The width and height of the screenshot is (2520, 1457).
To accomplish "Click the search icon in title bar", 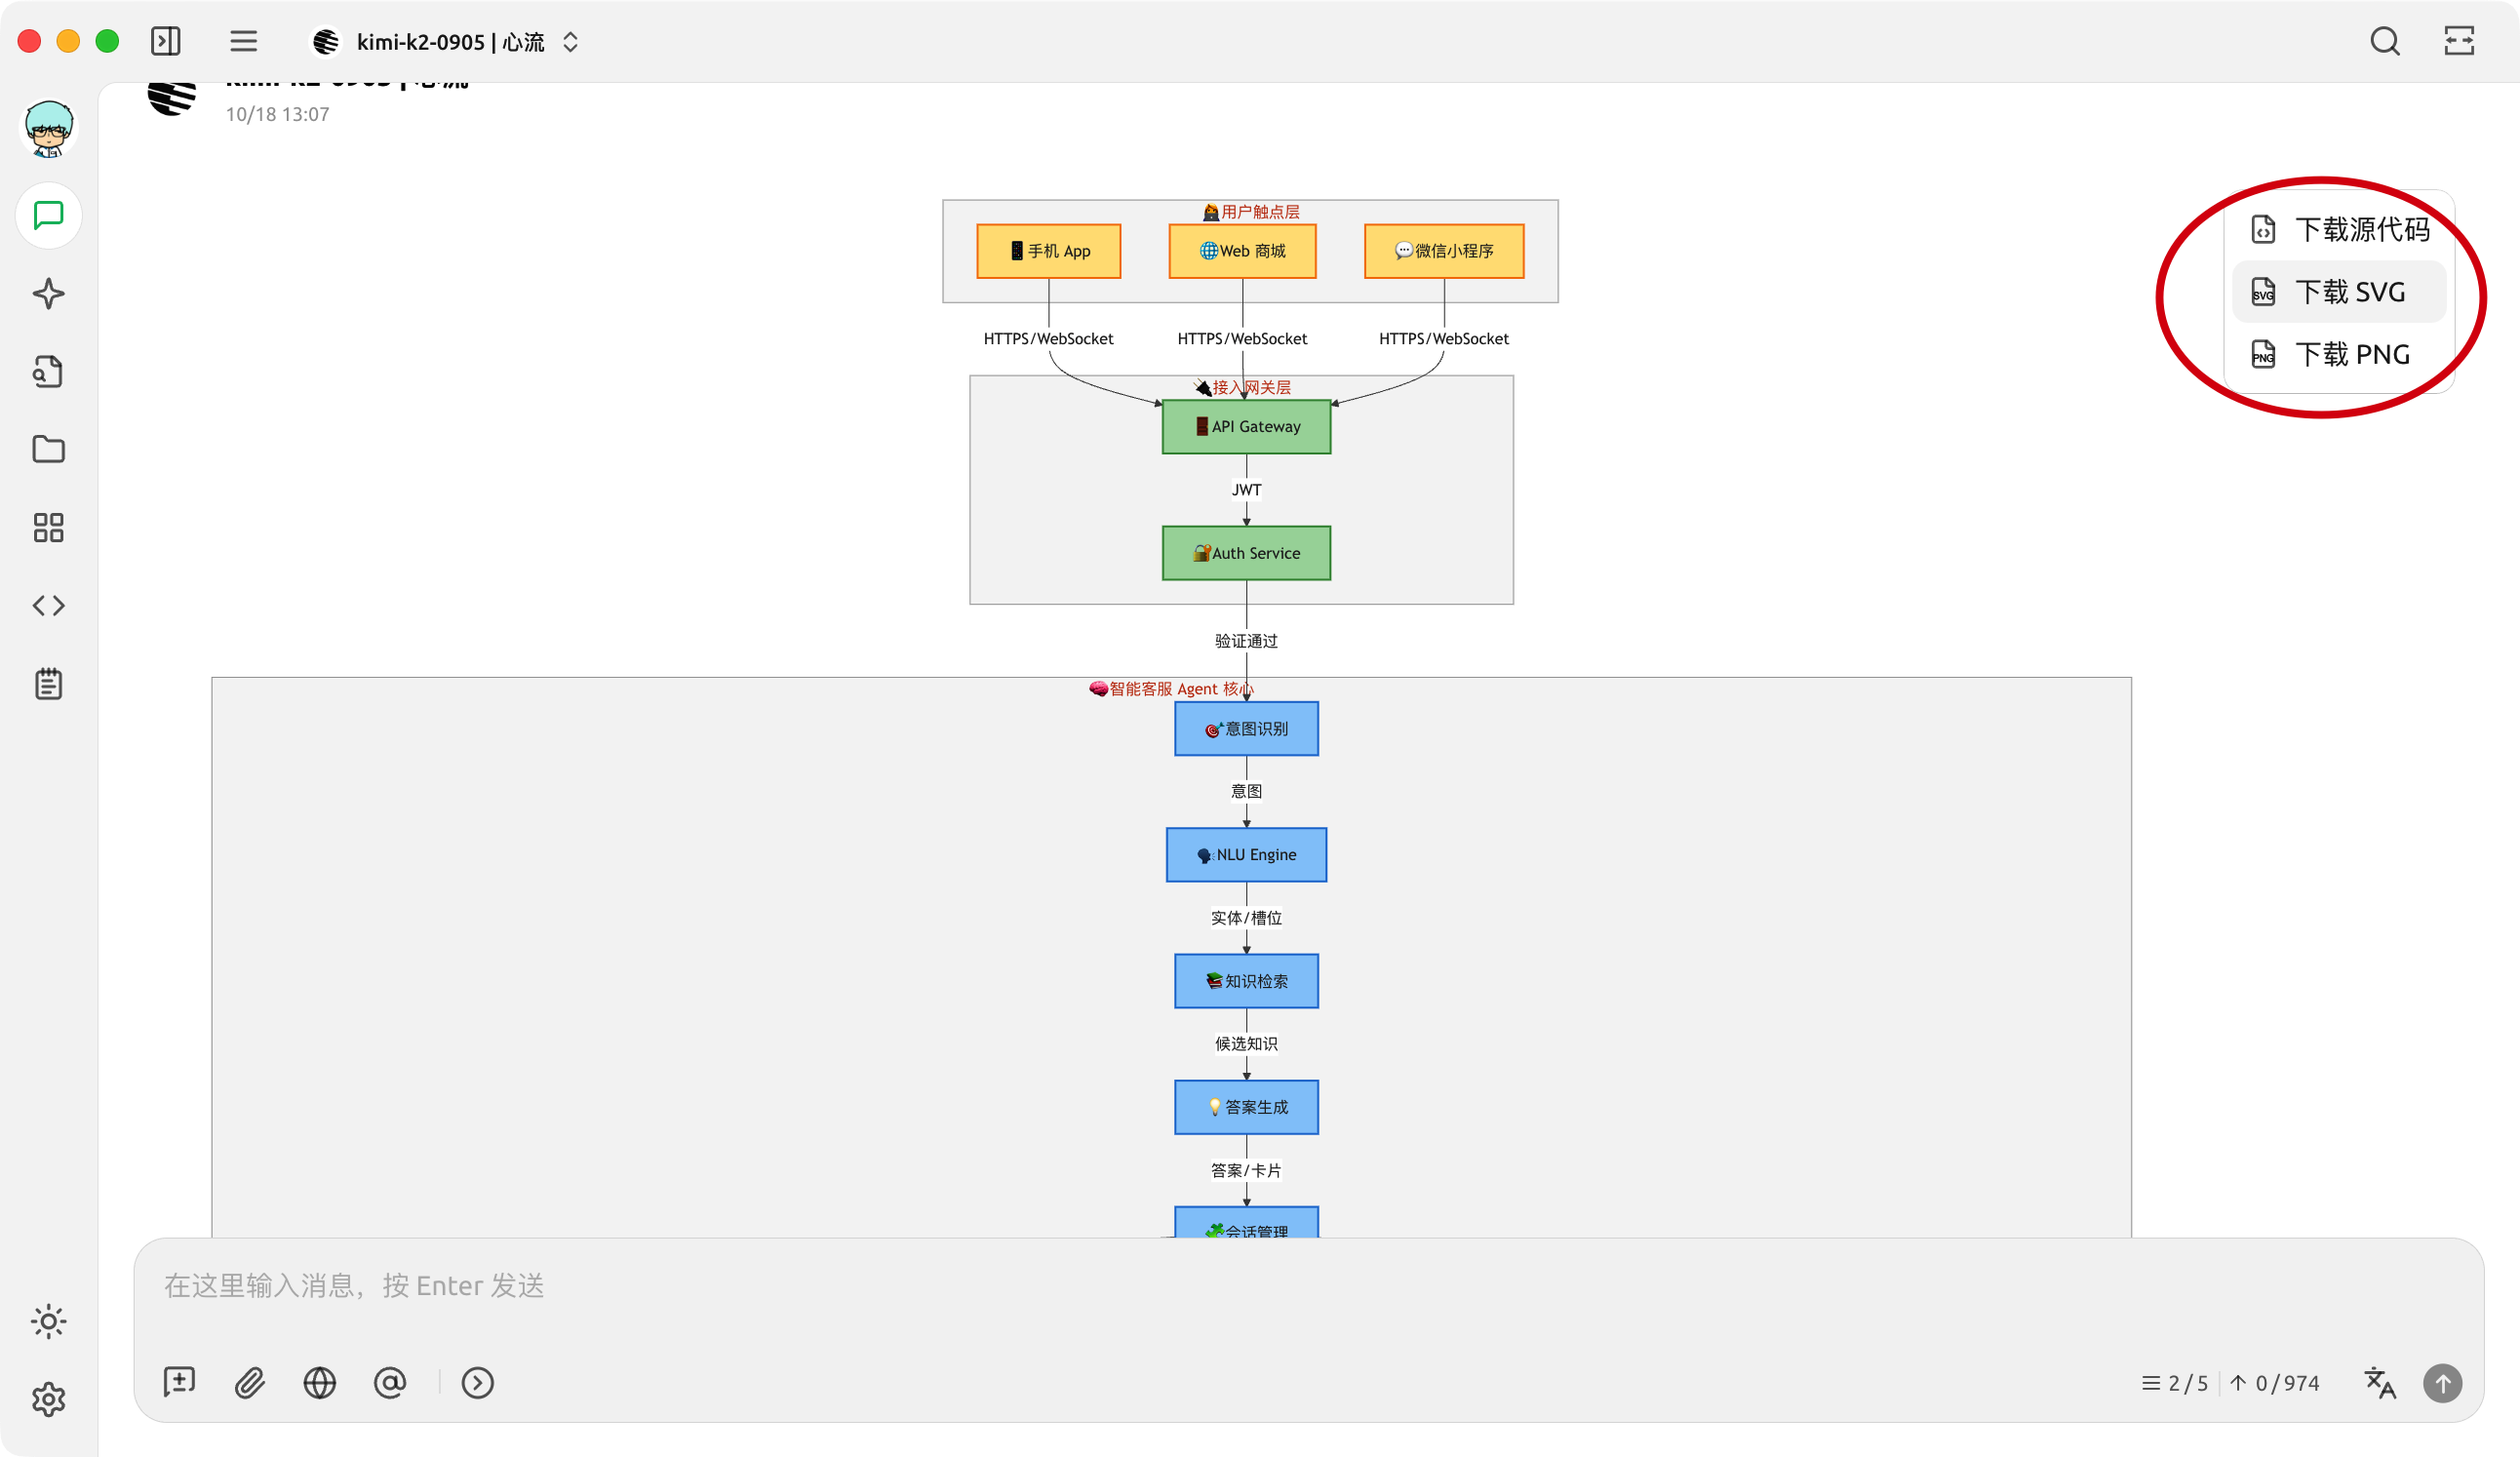I will 2384,41.
